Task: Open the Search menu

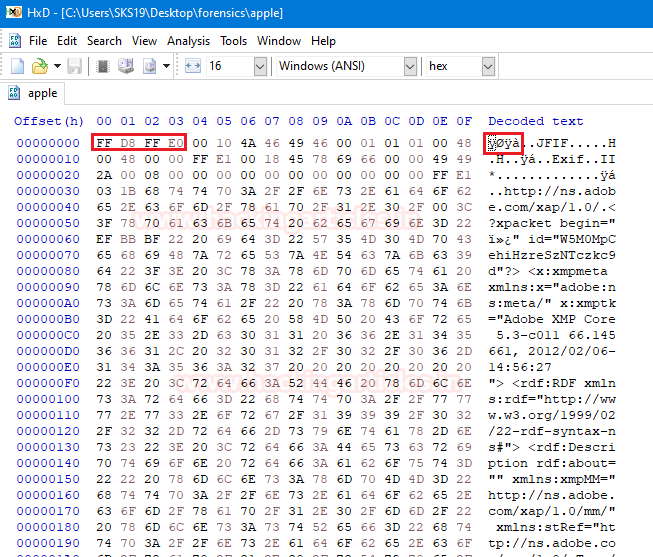Action: (104, 41)
